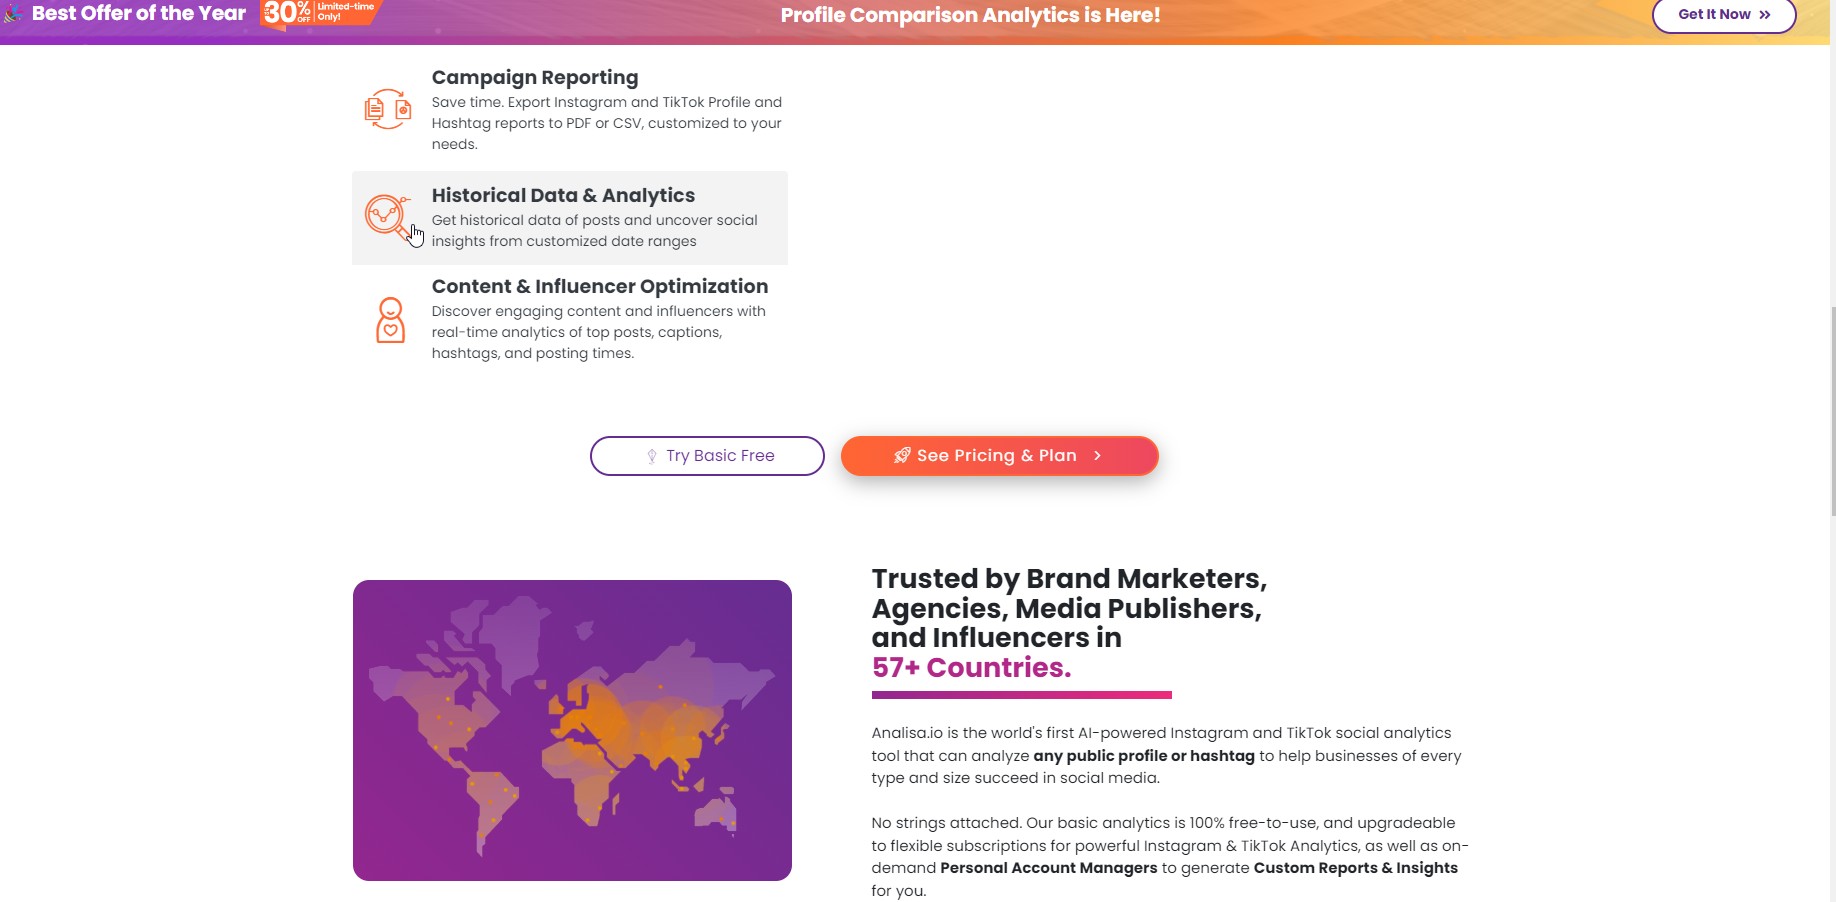Click the party icon beside Best Offer
The width and height of the screenshot is (1836, 902).
click(12, 13)
